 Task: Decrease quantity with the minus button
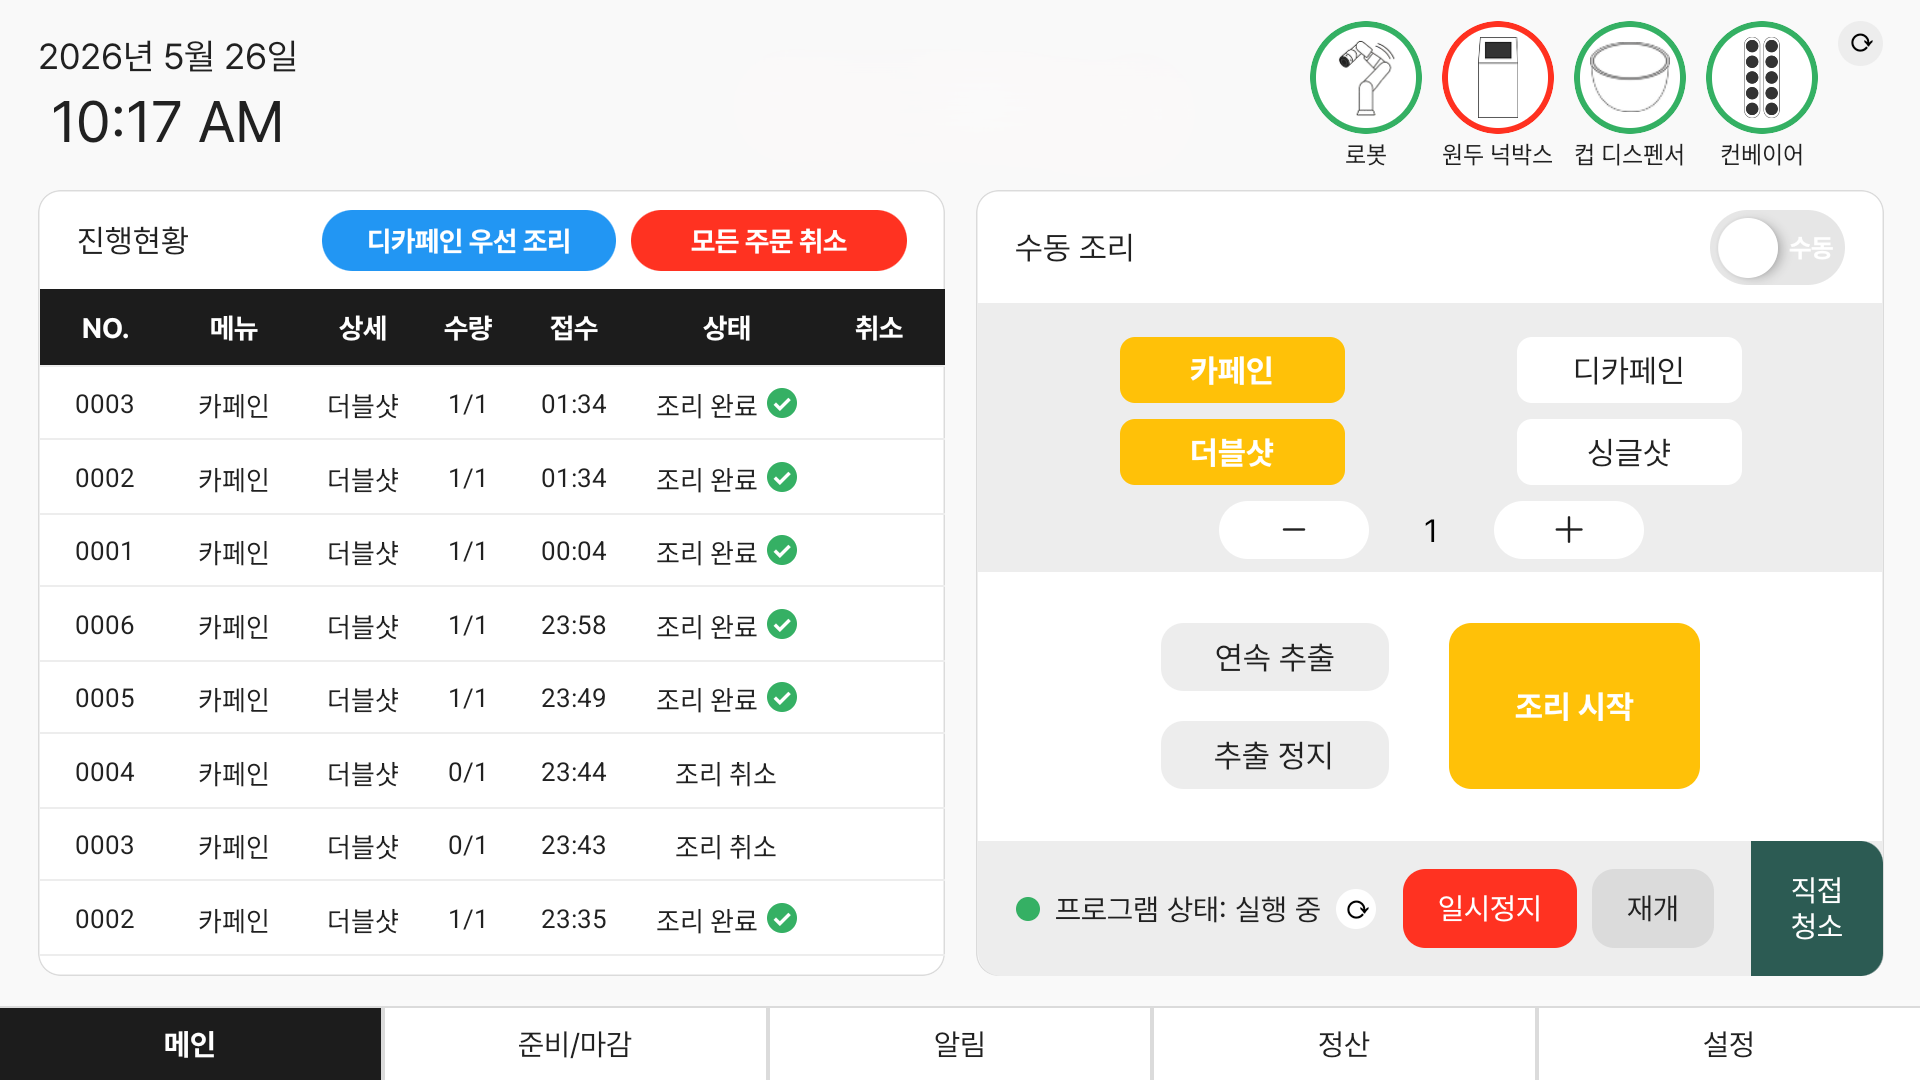pos(1294,530)
